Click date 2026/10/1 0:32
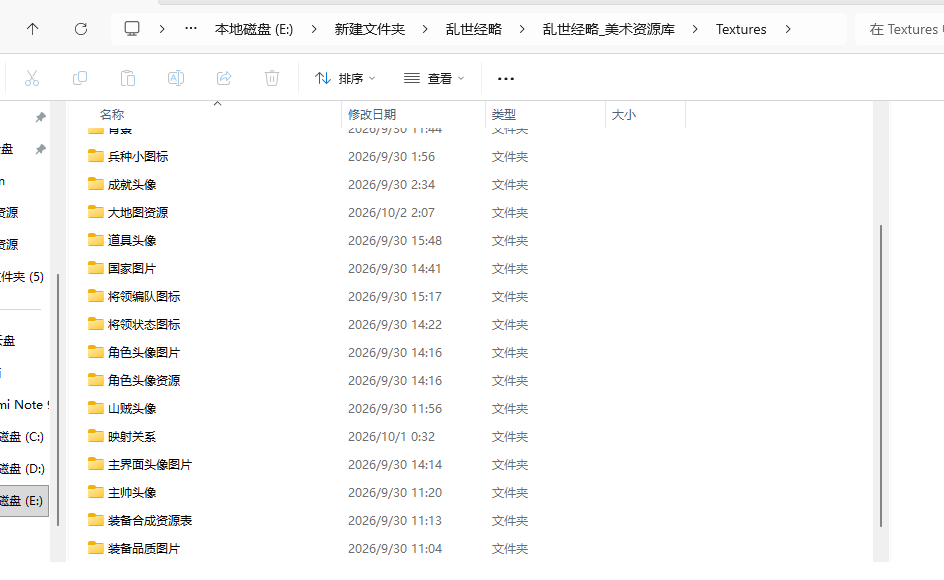944x580 pixels. pyautogui.click(x=391, y=437)
